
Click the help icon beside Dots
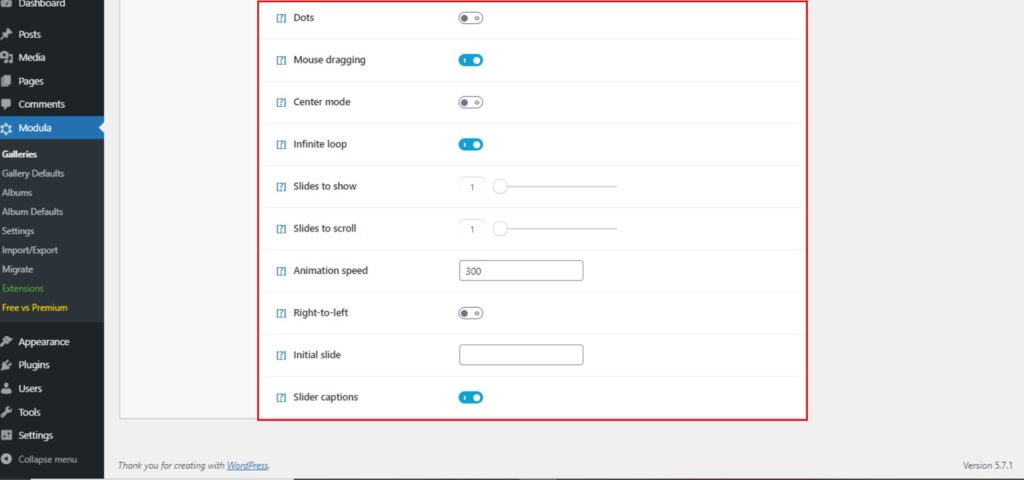(x=281, y=18)
